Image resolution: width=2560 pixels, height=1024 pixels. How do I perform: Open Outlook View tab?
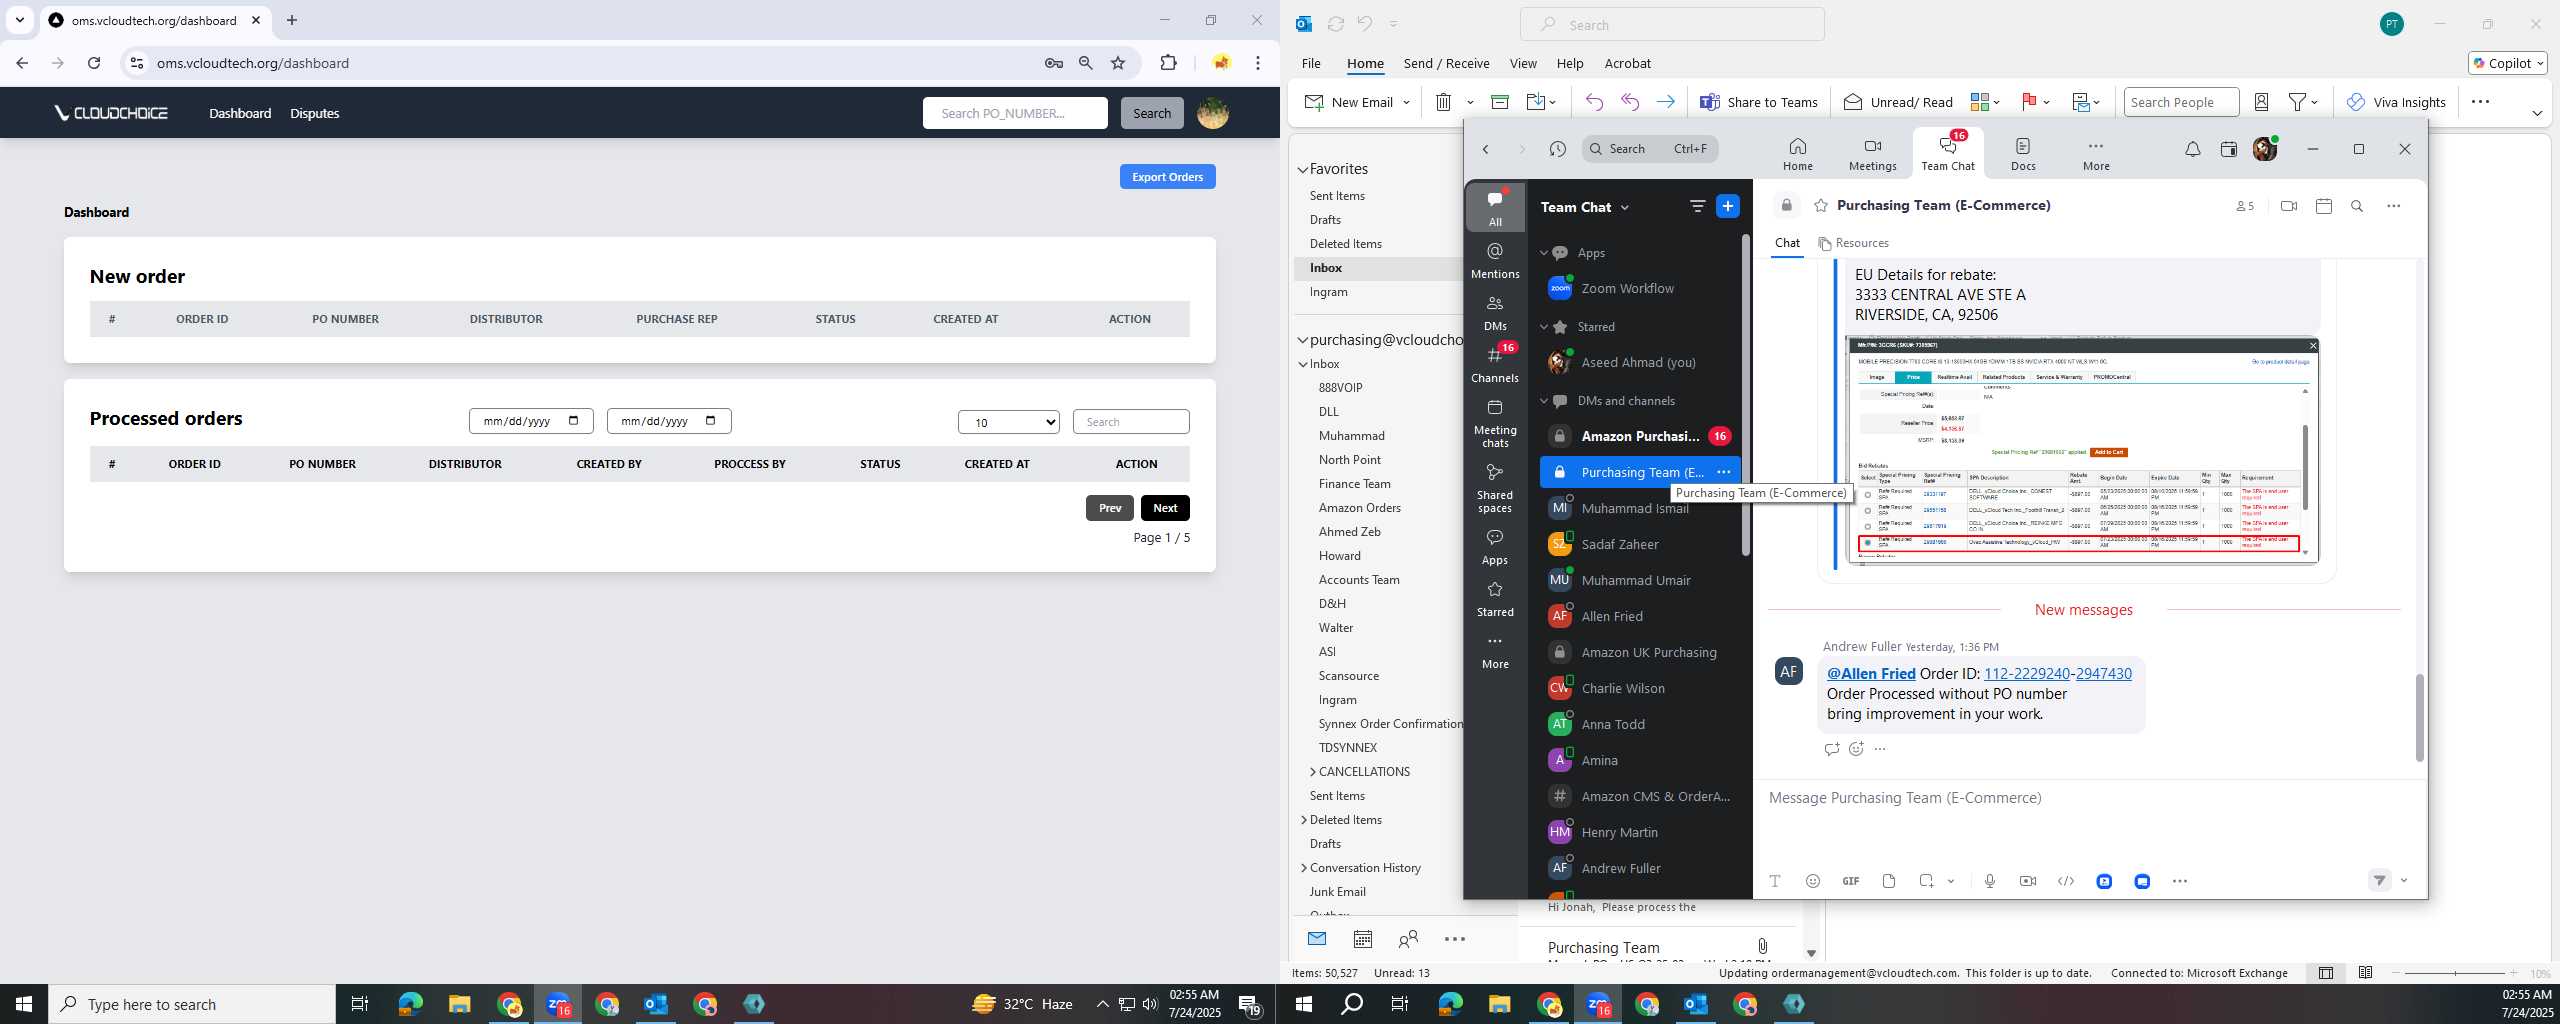click(1523, 63)
